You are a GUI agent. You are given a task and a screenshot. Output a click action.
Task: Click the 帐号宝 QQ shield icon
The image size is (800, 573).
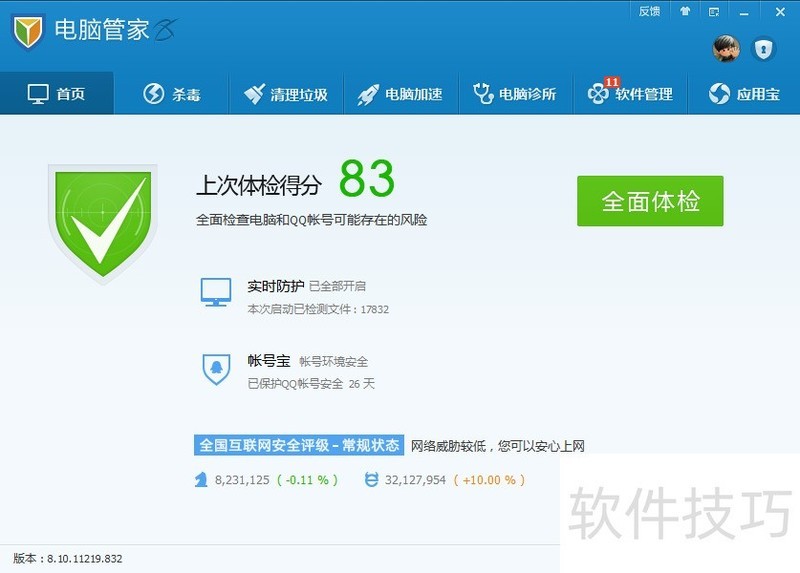pos(216,368)
